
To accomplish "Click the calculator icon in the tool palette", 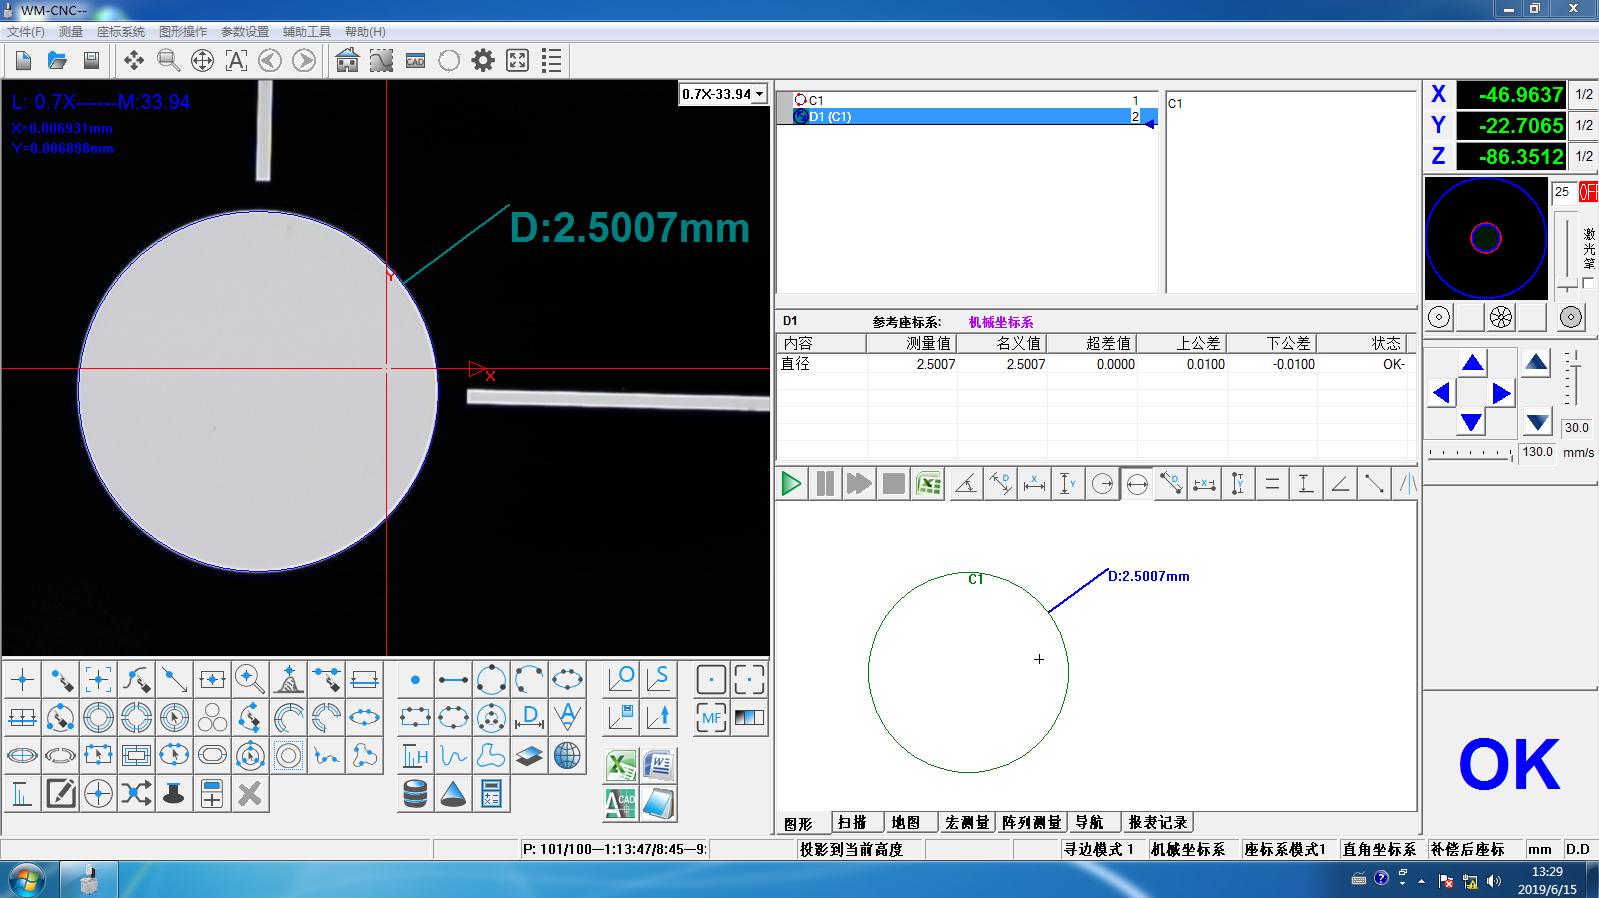I will (x=491, y=794).
